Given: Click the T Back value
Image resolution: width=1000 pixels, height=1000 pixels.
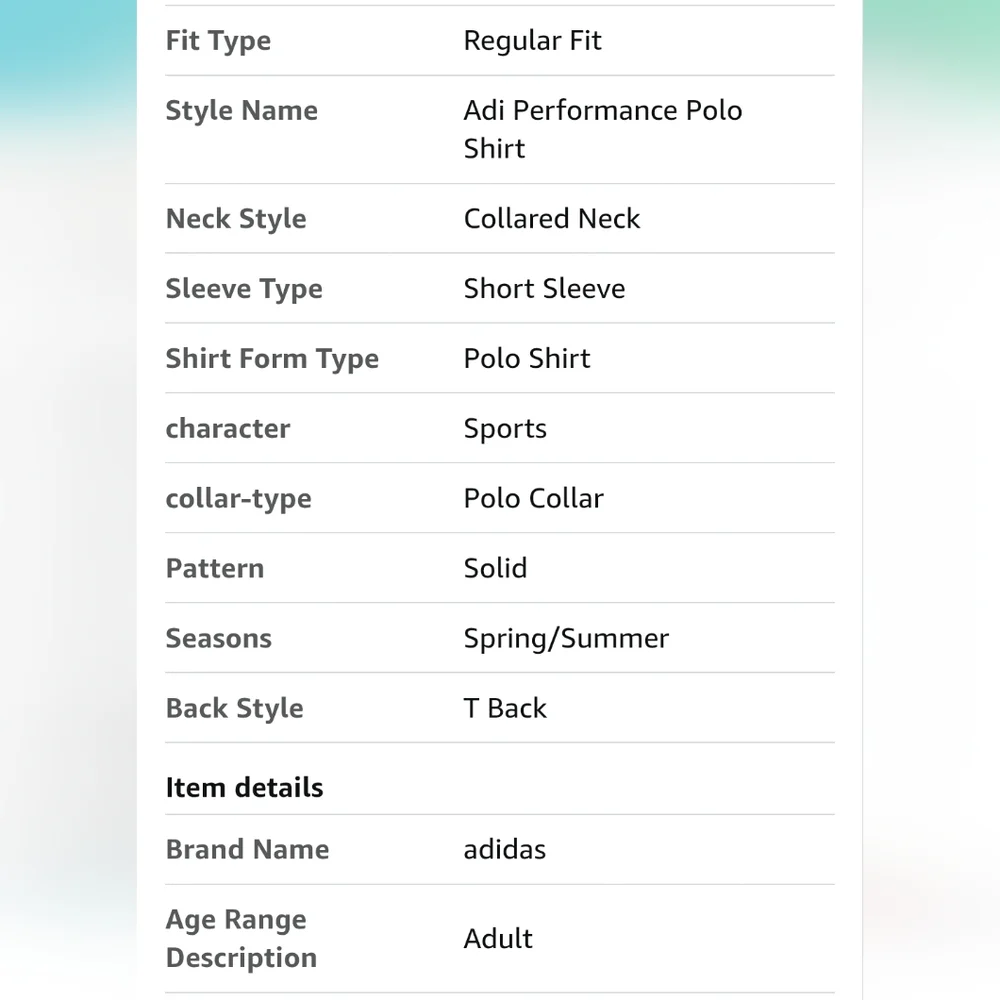Looking at the screenshot, I should coord(505,709).
